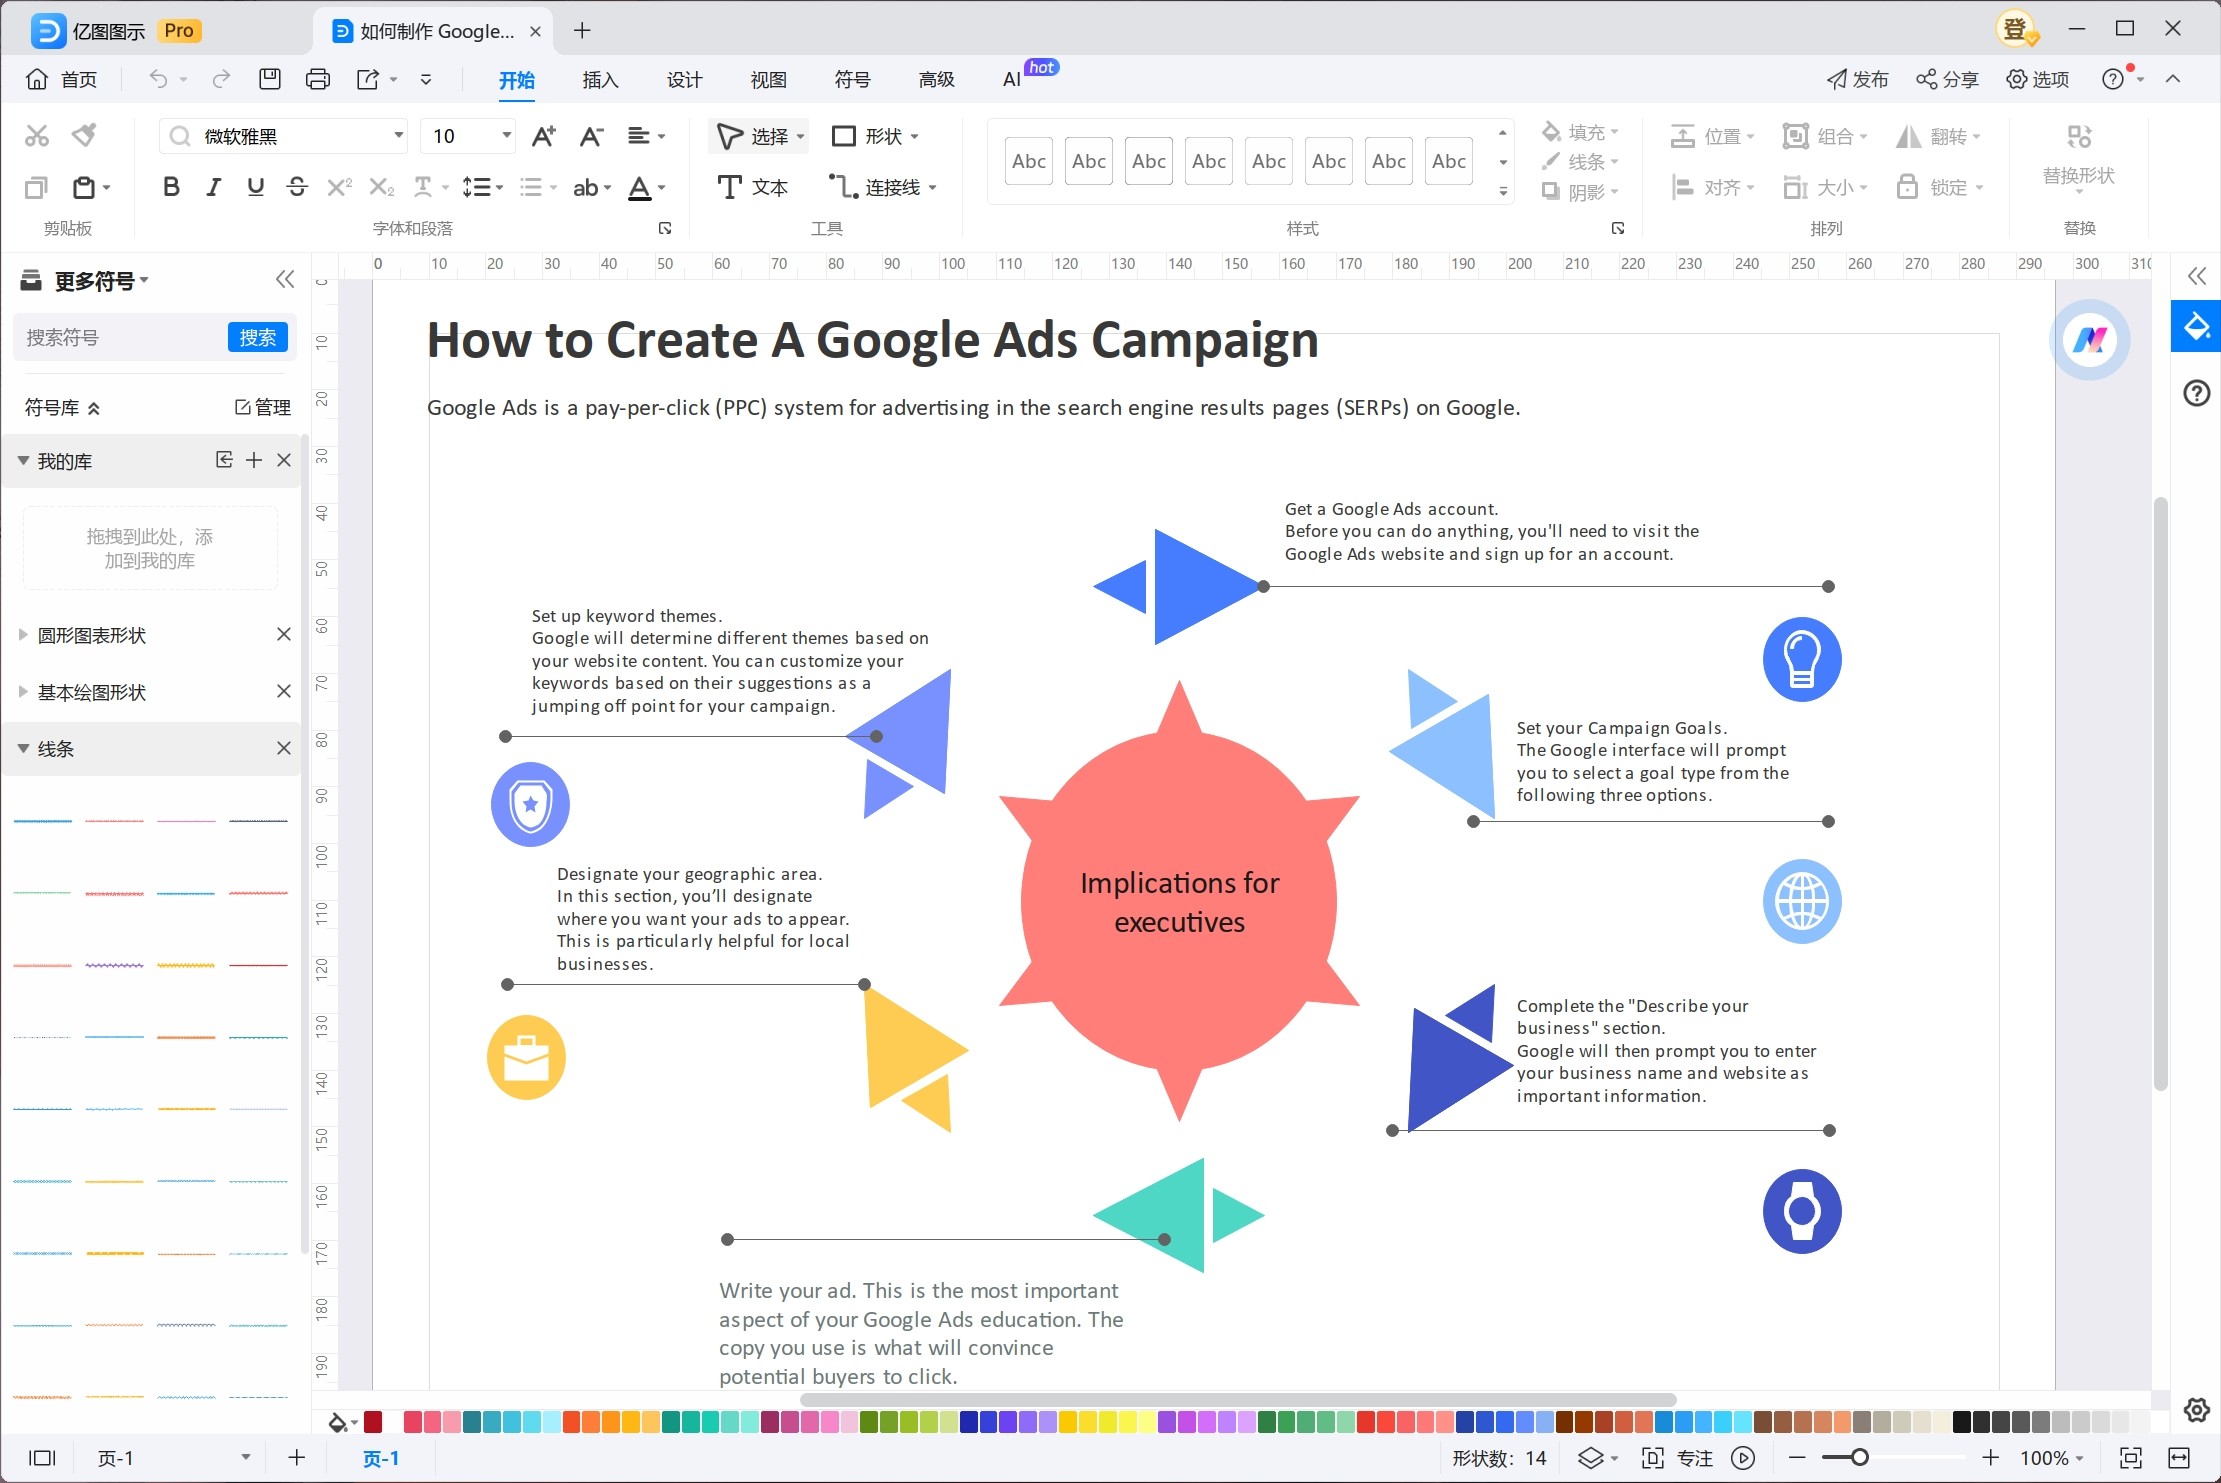Toggle Italic formatting
This screenshot has width=2221, height=1483.
click(213, 187)
